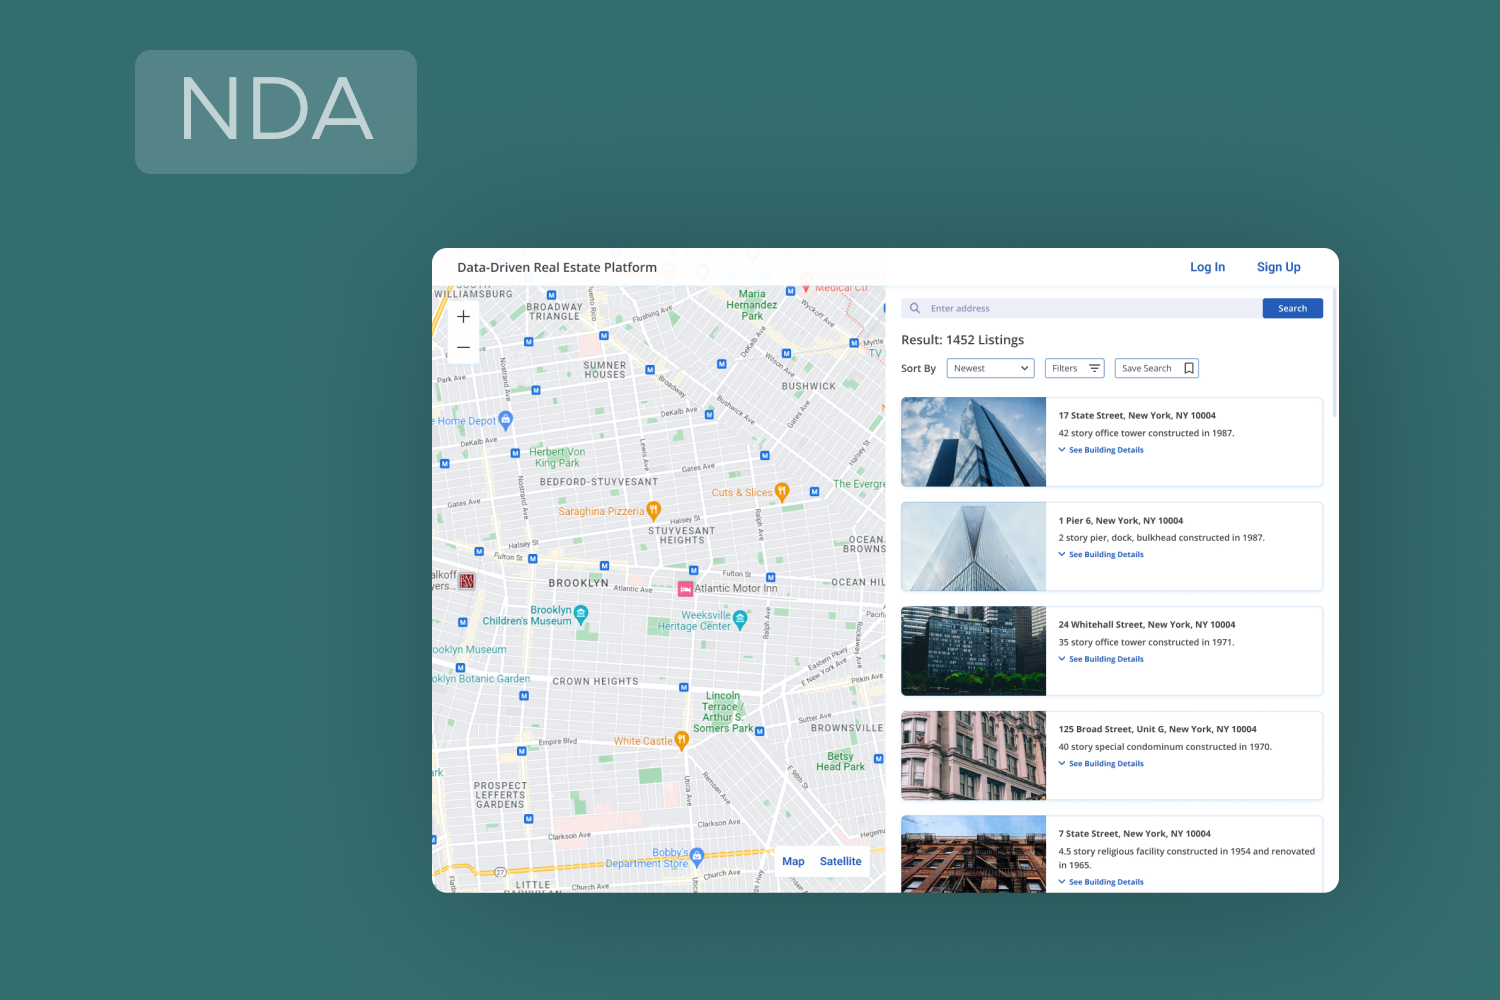Expand building details for 17 State Street
1500x1000 pixels.
coord(1101,450)
